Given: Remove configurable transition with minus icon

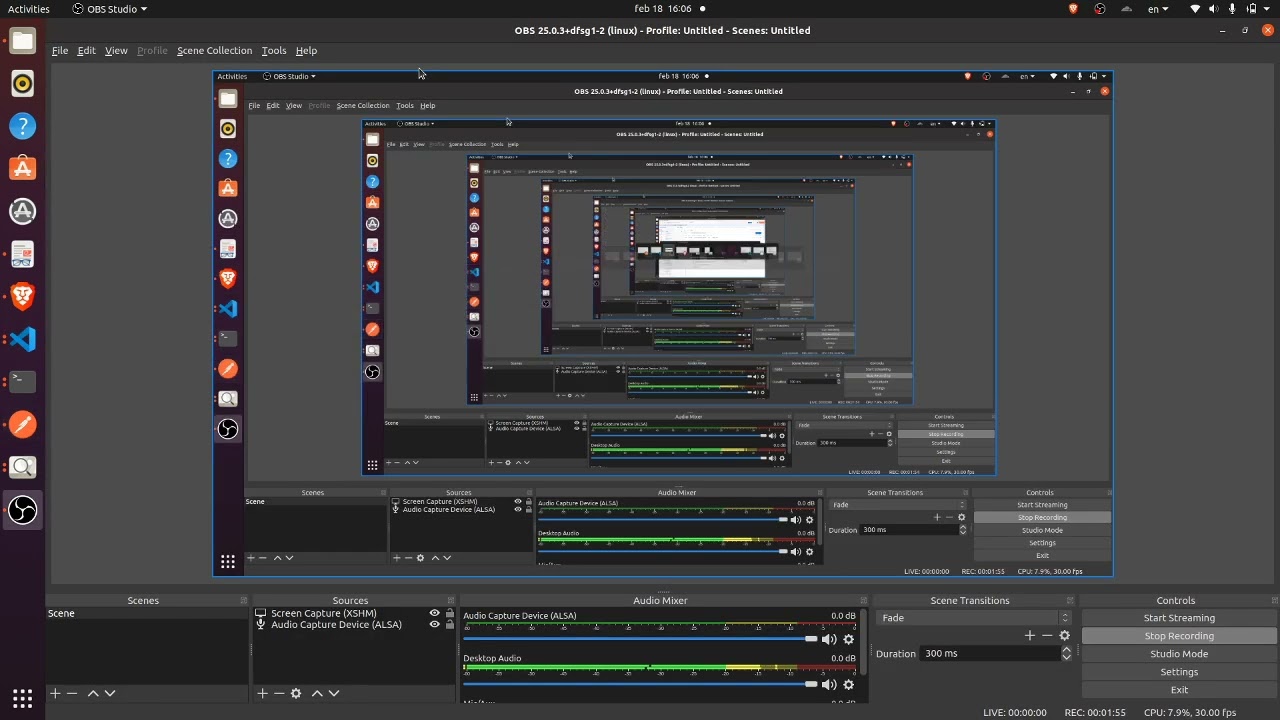Looking at the screenshot, I should click(x=1047, y=636).
